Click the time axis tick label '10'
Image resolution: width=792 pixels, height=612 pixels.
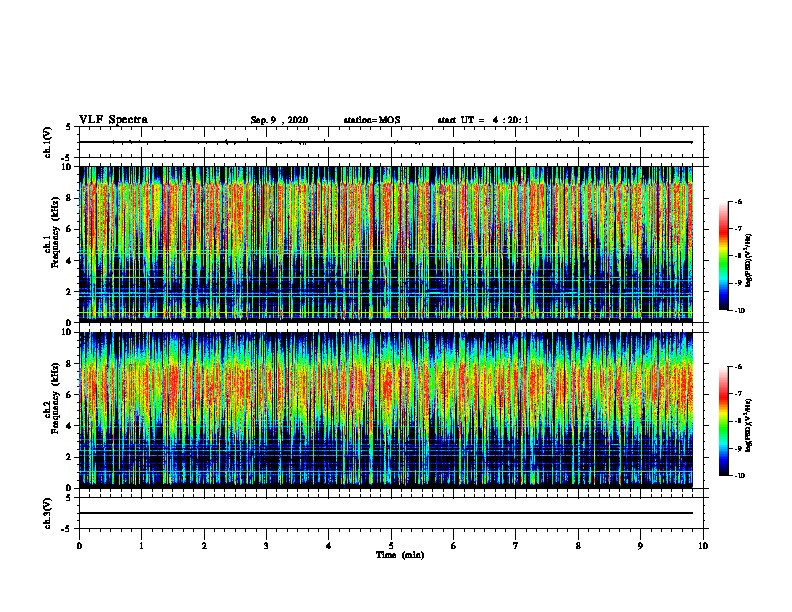tap(703, 545)
